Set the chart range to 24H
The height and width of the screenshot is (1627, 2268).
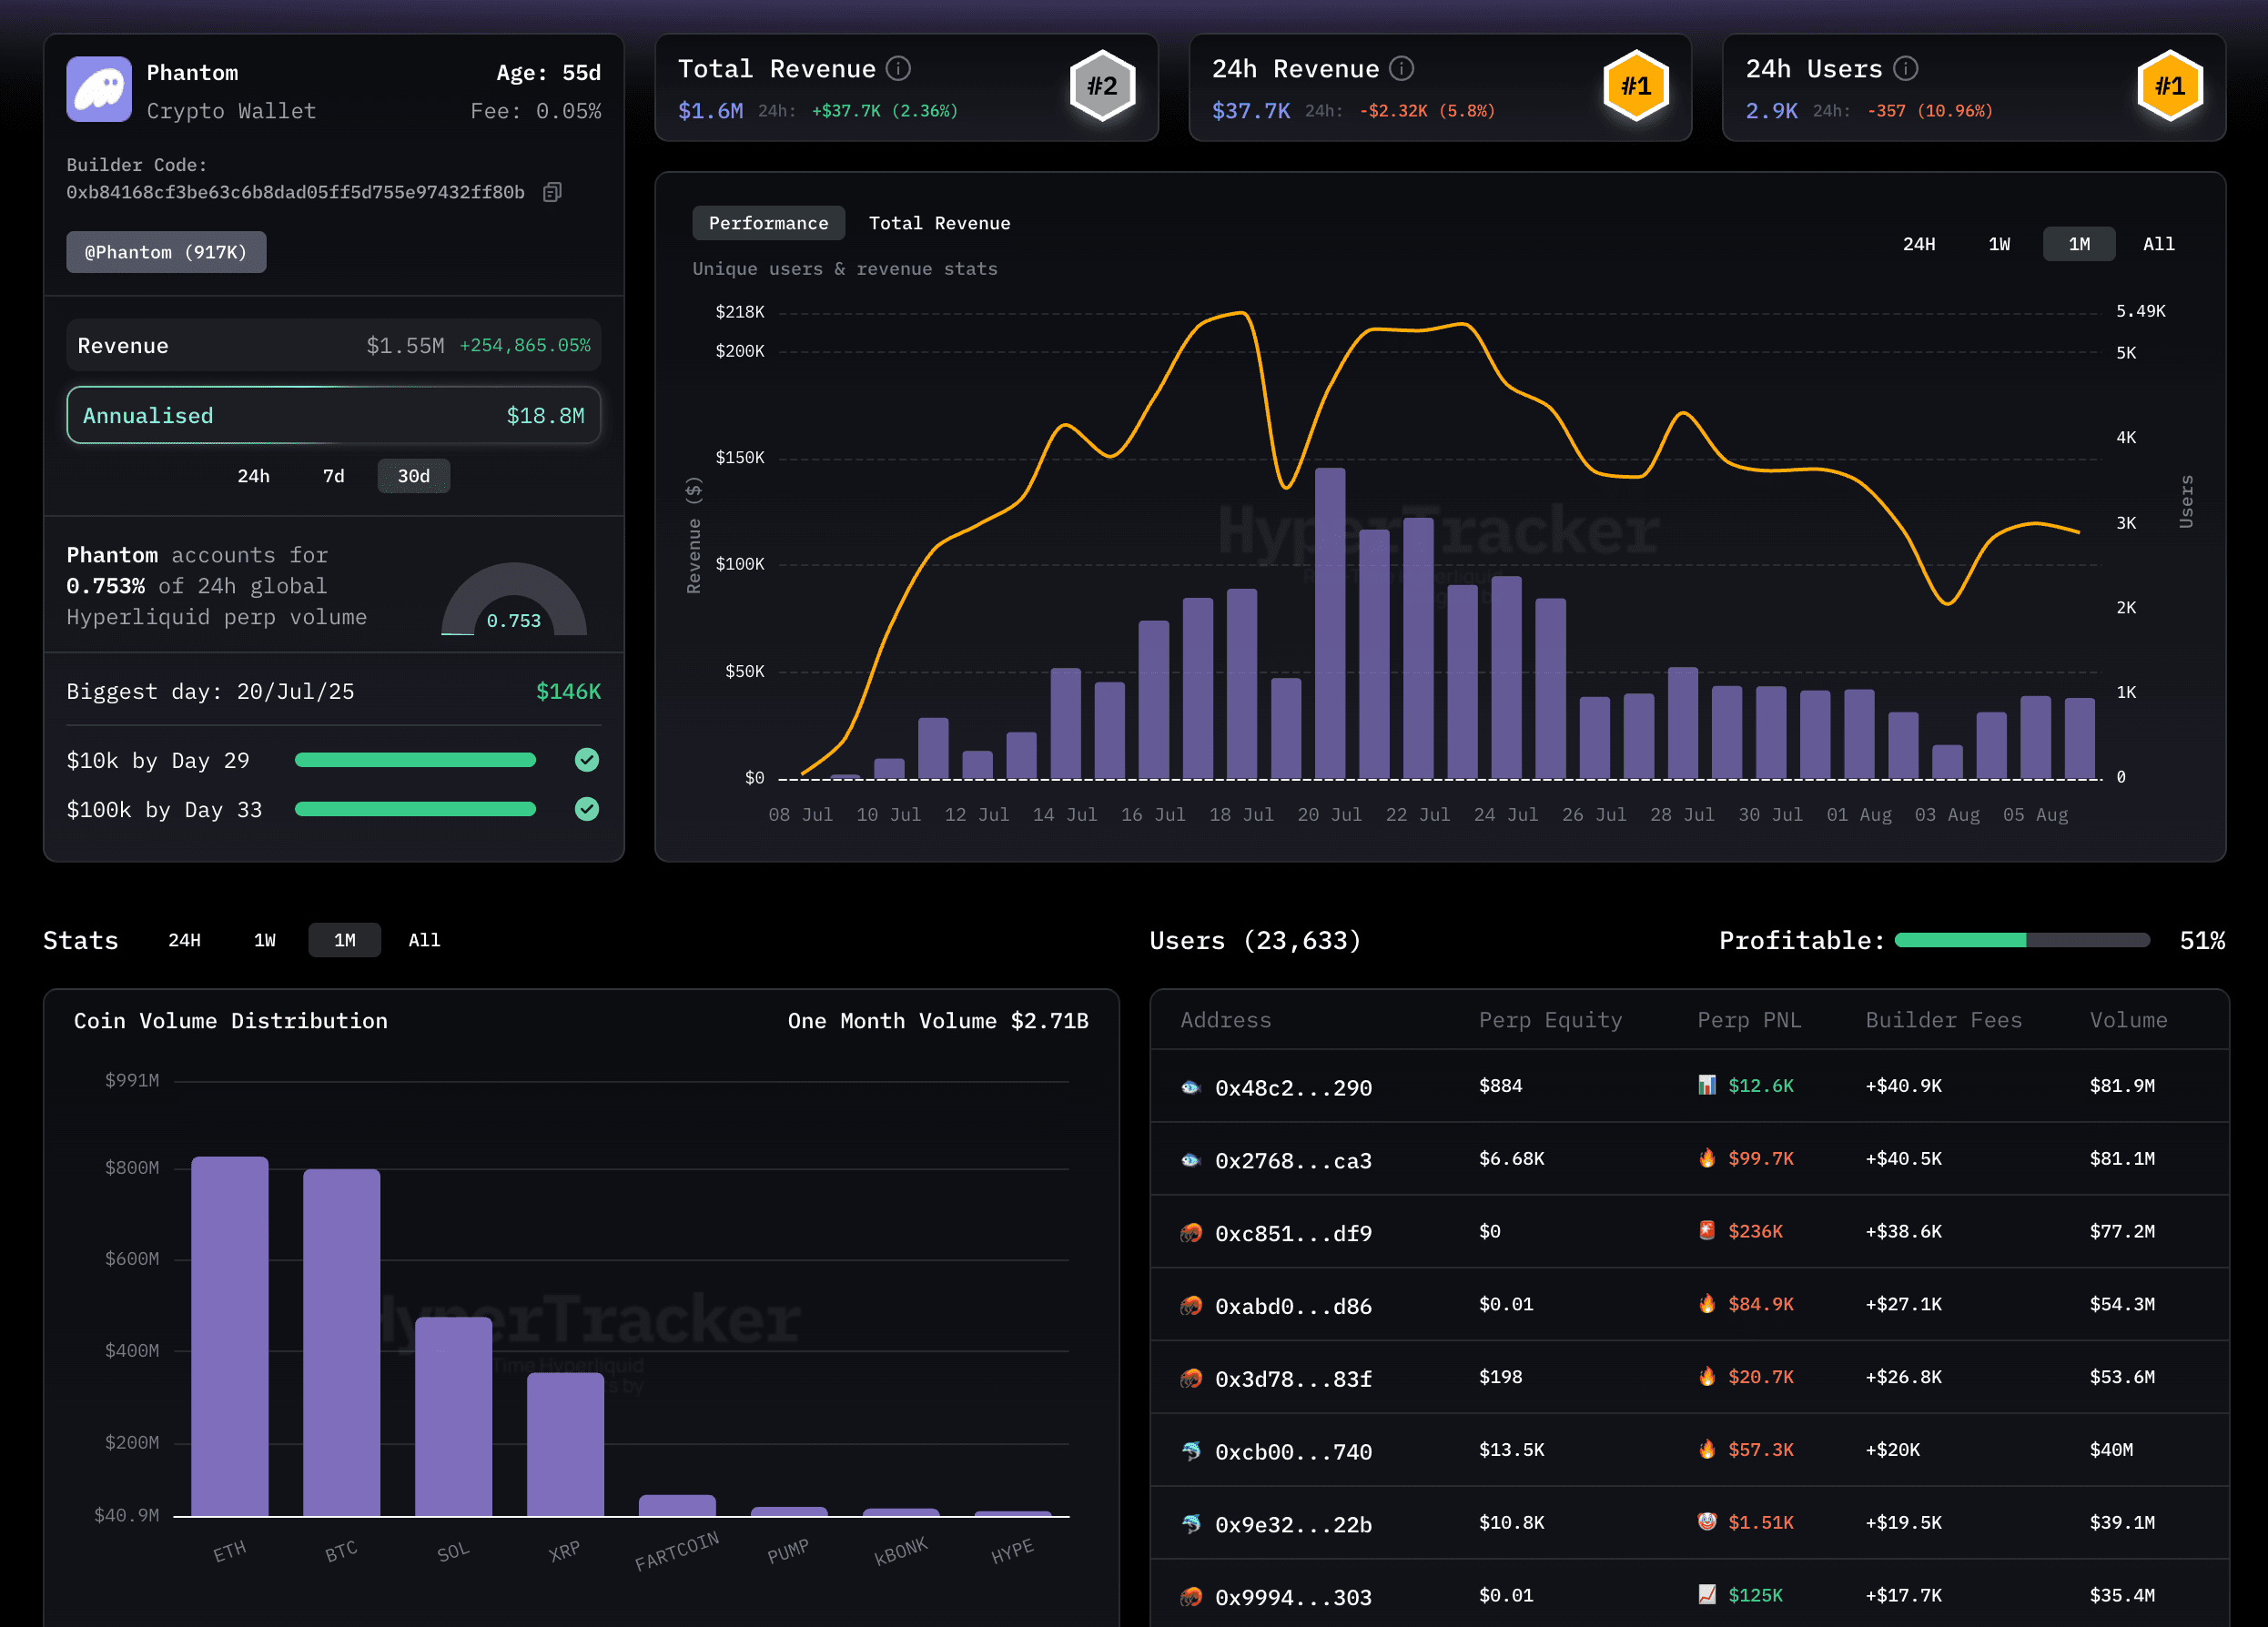point(1918,244)
